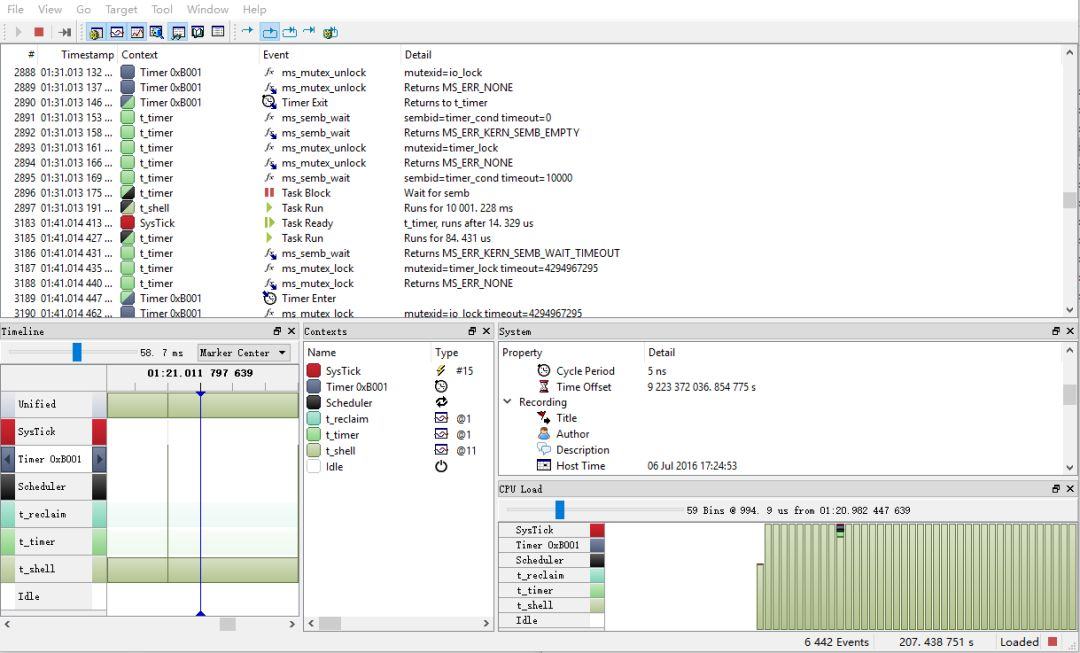The width and height of the screenshot is (1080, 653).
Task: Select event row 2897 for t_shell
Action: pyautogui.click(x=150, y=207)
